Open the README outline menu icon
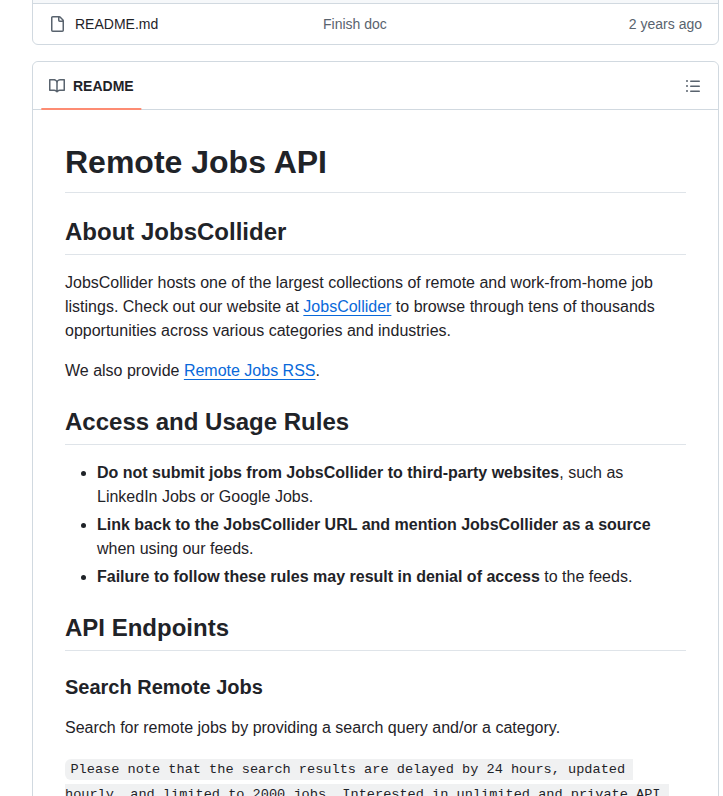The image size is (723, 796). [693, 86]
